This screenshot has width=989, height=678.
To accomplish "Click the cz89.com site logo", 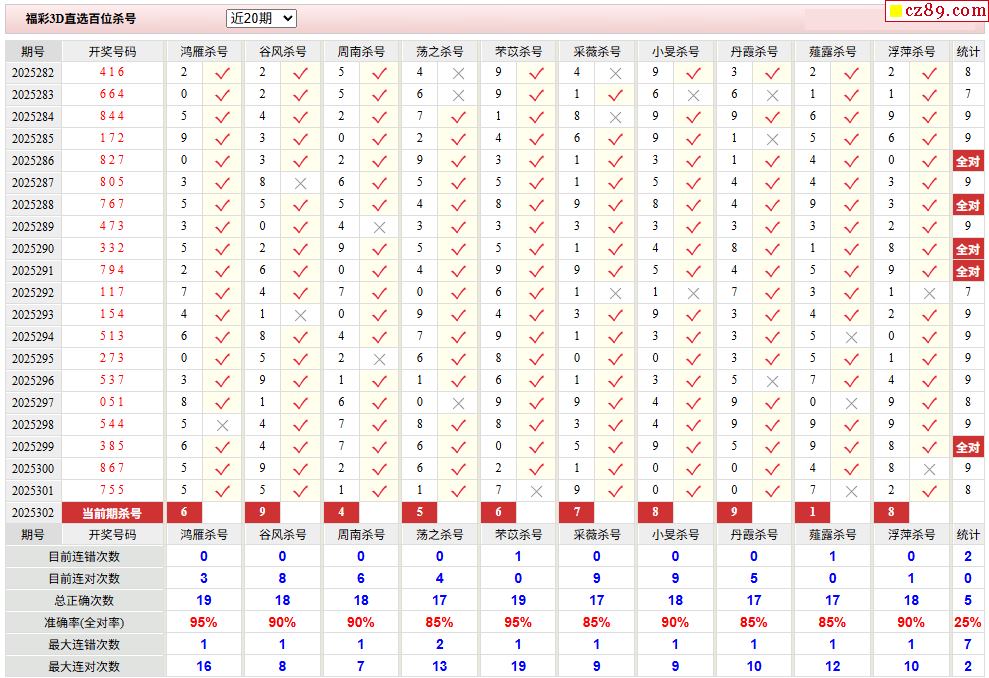I will coord(937,11).
